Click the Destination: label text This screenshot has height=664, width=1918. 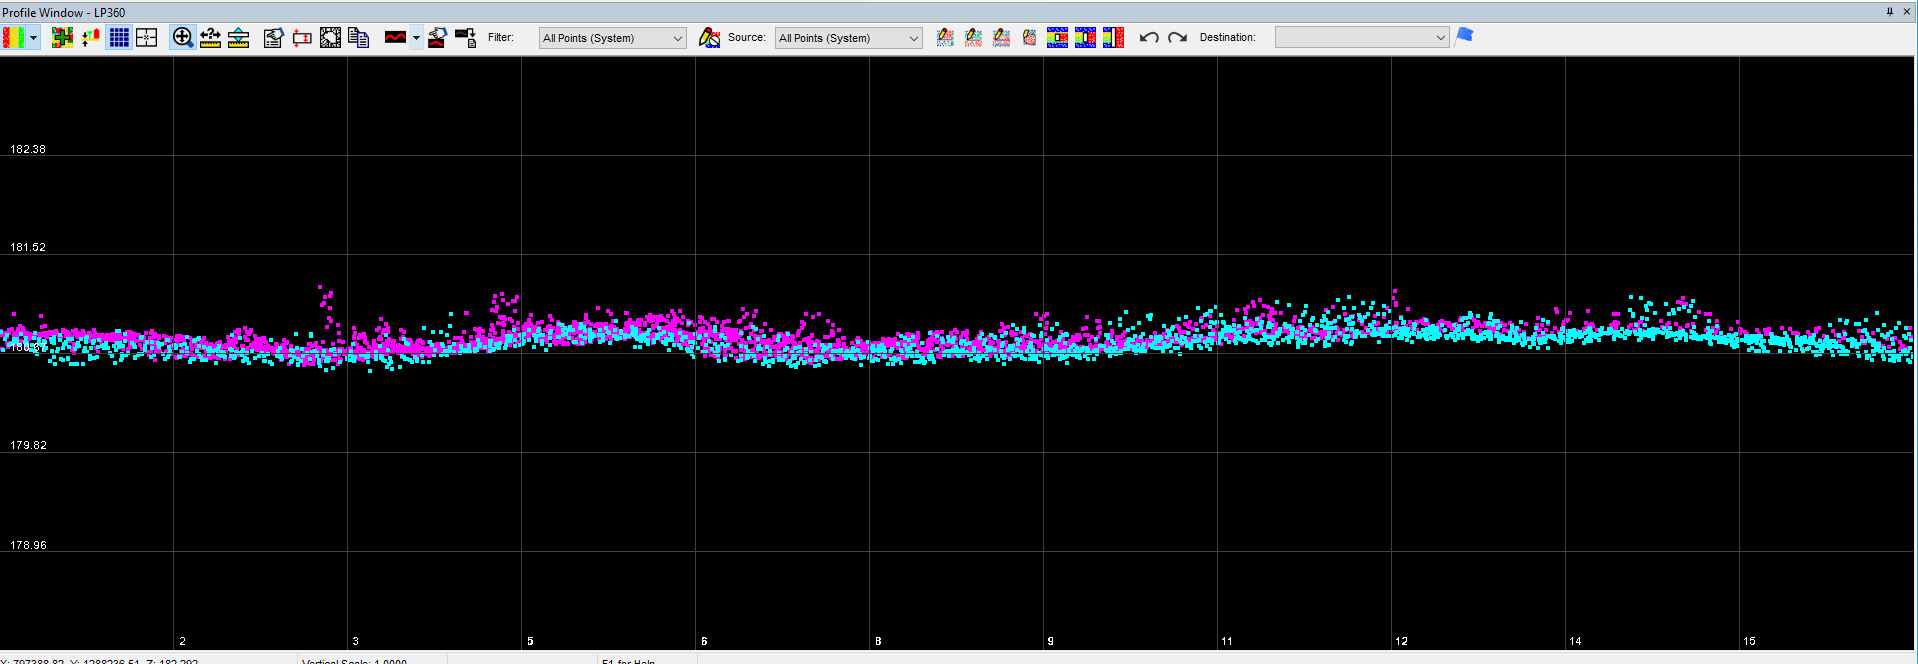click(1228, 37)
